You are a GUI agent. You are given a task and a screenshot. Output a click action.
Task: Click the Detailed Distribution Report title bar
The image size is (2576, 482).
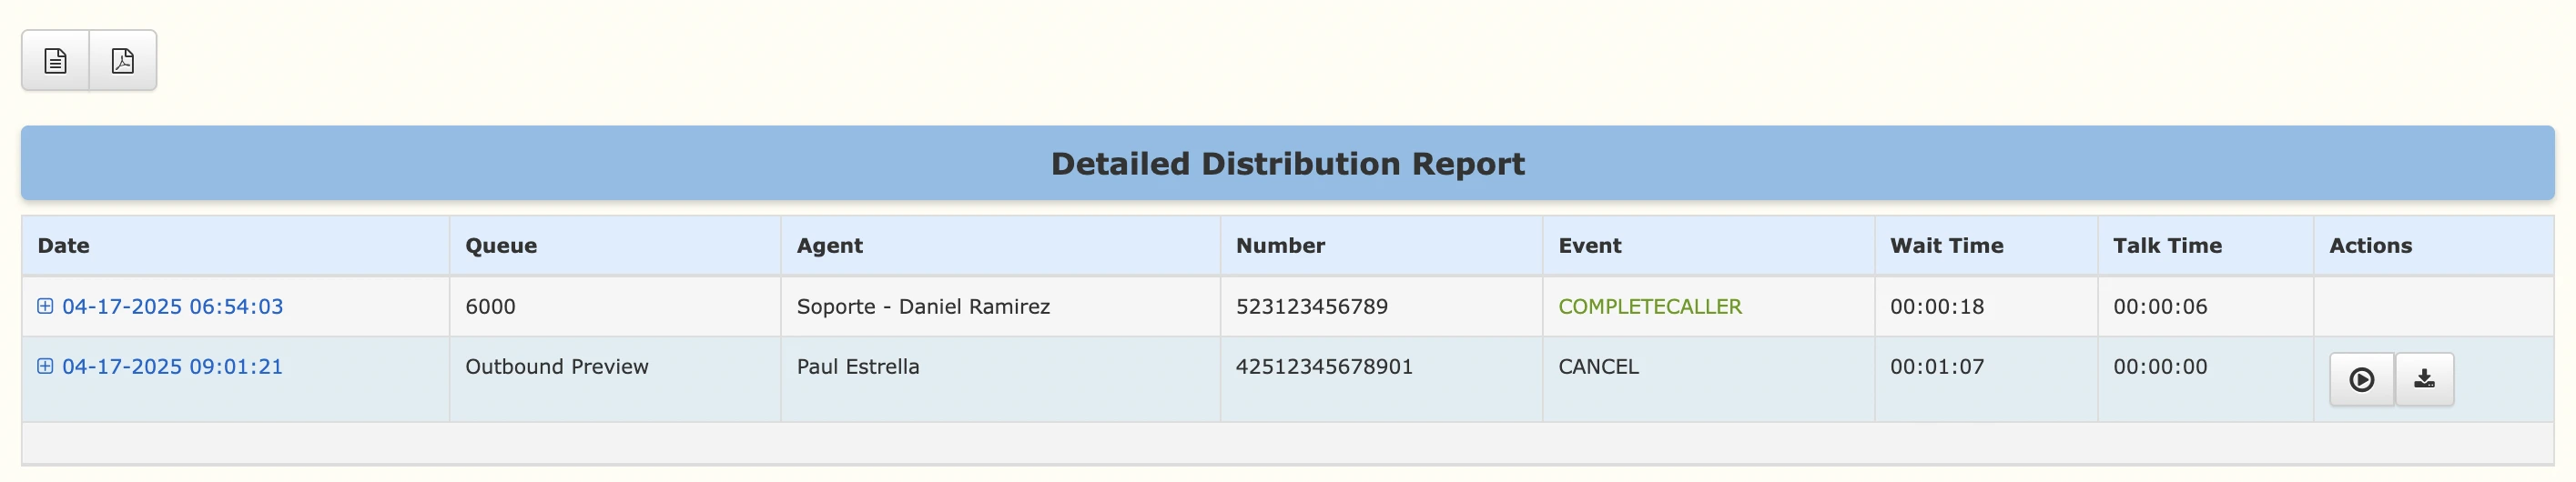click(1288, 163)
